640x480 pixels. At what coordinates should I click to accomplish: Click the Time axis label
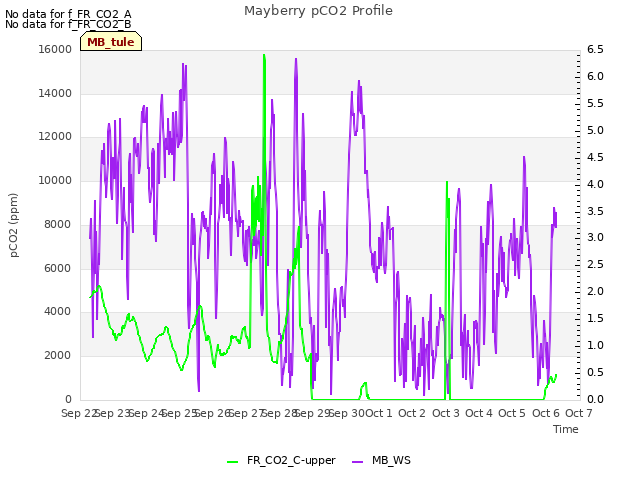[566, 429]
